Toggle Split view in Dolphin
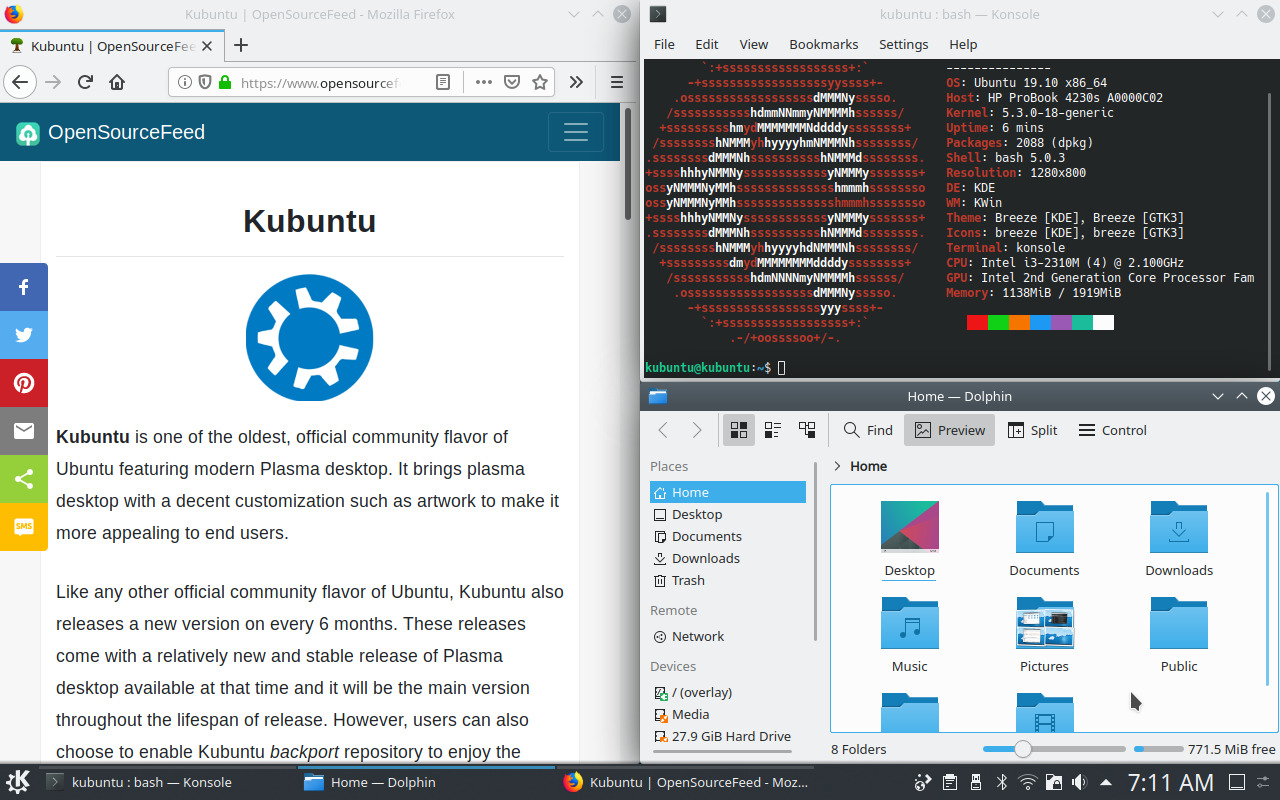 1032,430
